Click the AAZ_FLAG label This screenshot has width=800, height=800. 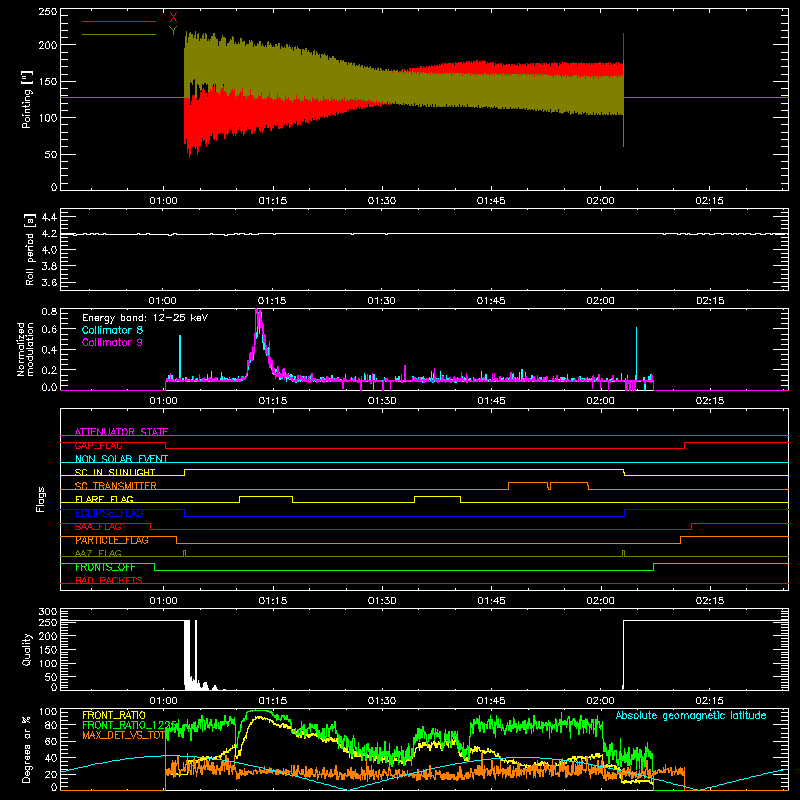pos(98,553)
